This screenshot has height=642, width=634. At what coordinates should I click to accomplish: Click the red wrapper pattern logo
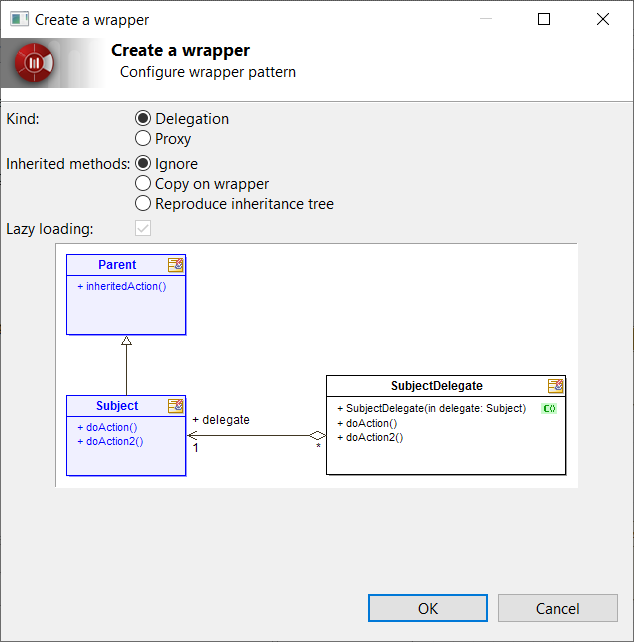click(34, 63)
